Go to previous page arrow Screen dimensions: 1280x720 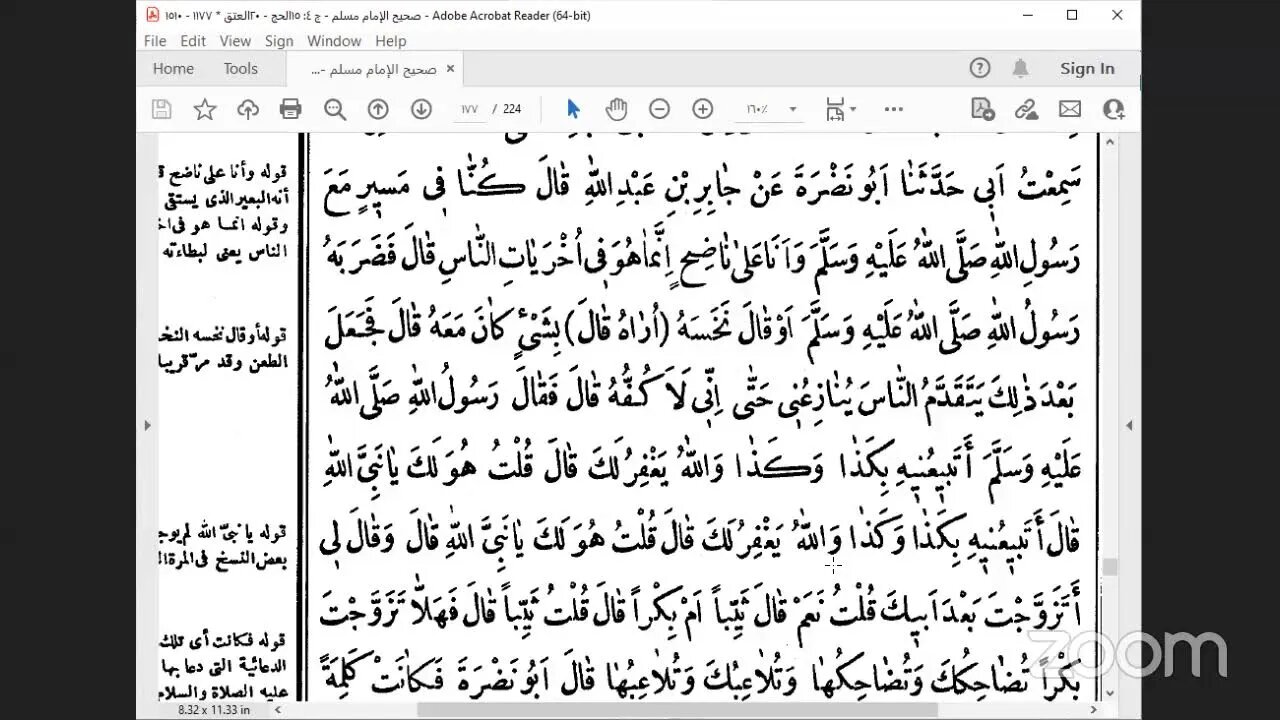[x=378, y=109]
